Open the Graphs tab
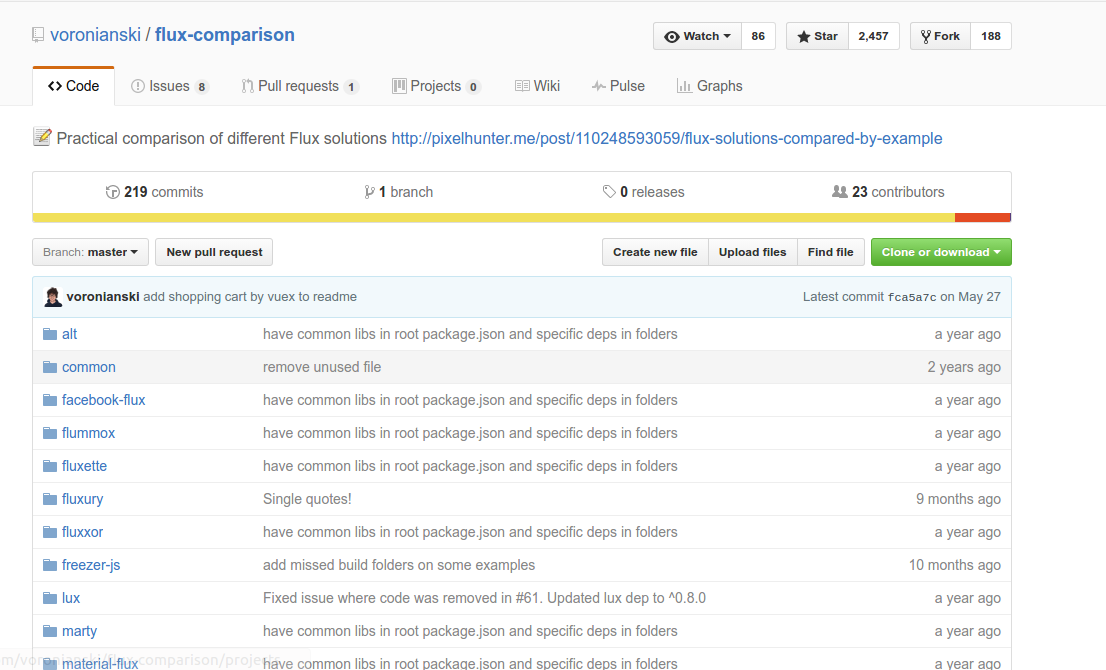1106x670 pixels. pyautogui.click(x=710, y=86)
